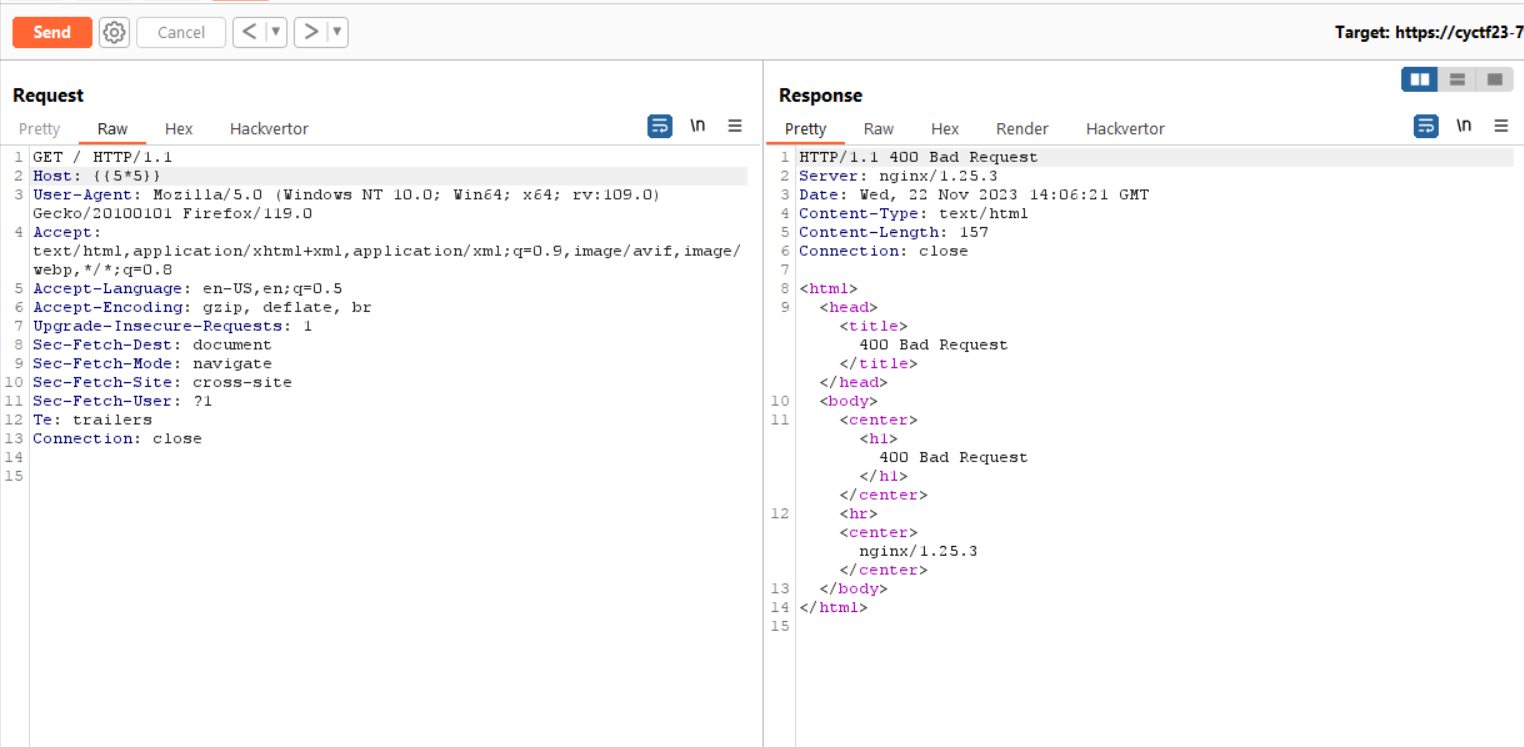Switch Request view to Hex tab
This screenshot has height=747, width=1524.
pyautogui.click(x=179, y=129)
